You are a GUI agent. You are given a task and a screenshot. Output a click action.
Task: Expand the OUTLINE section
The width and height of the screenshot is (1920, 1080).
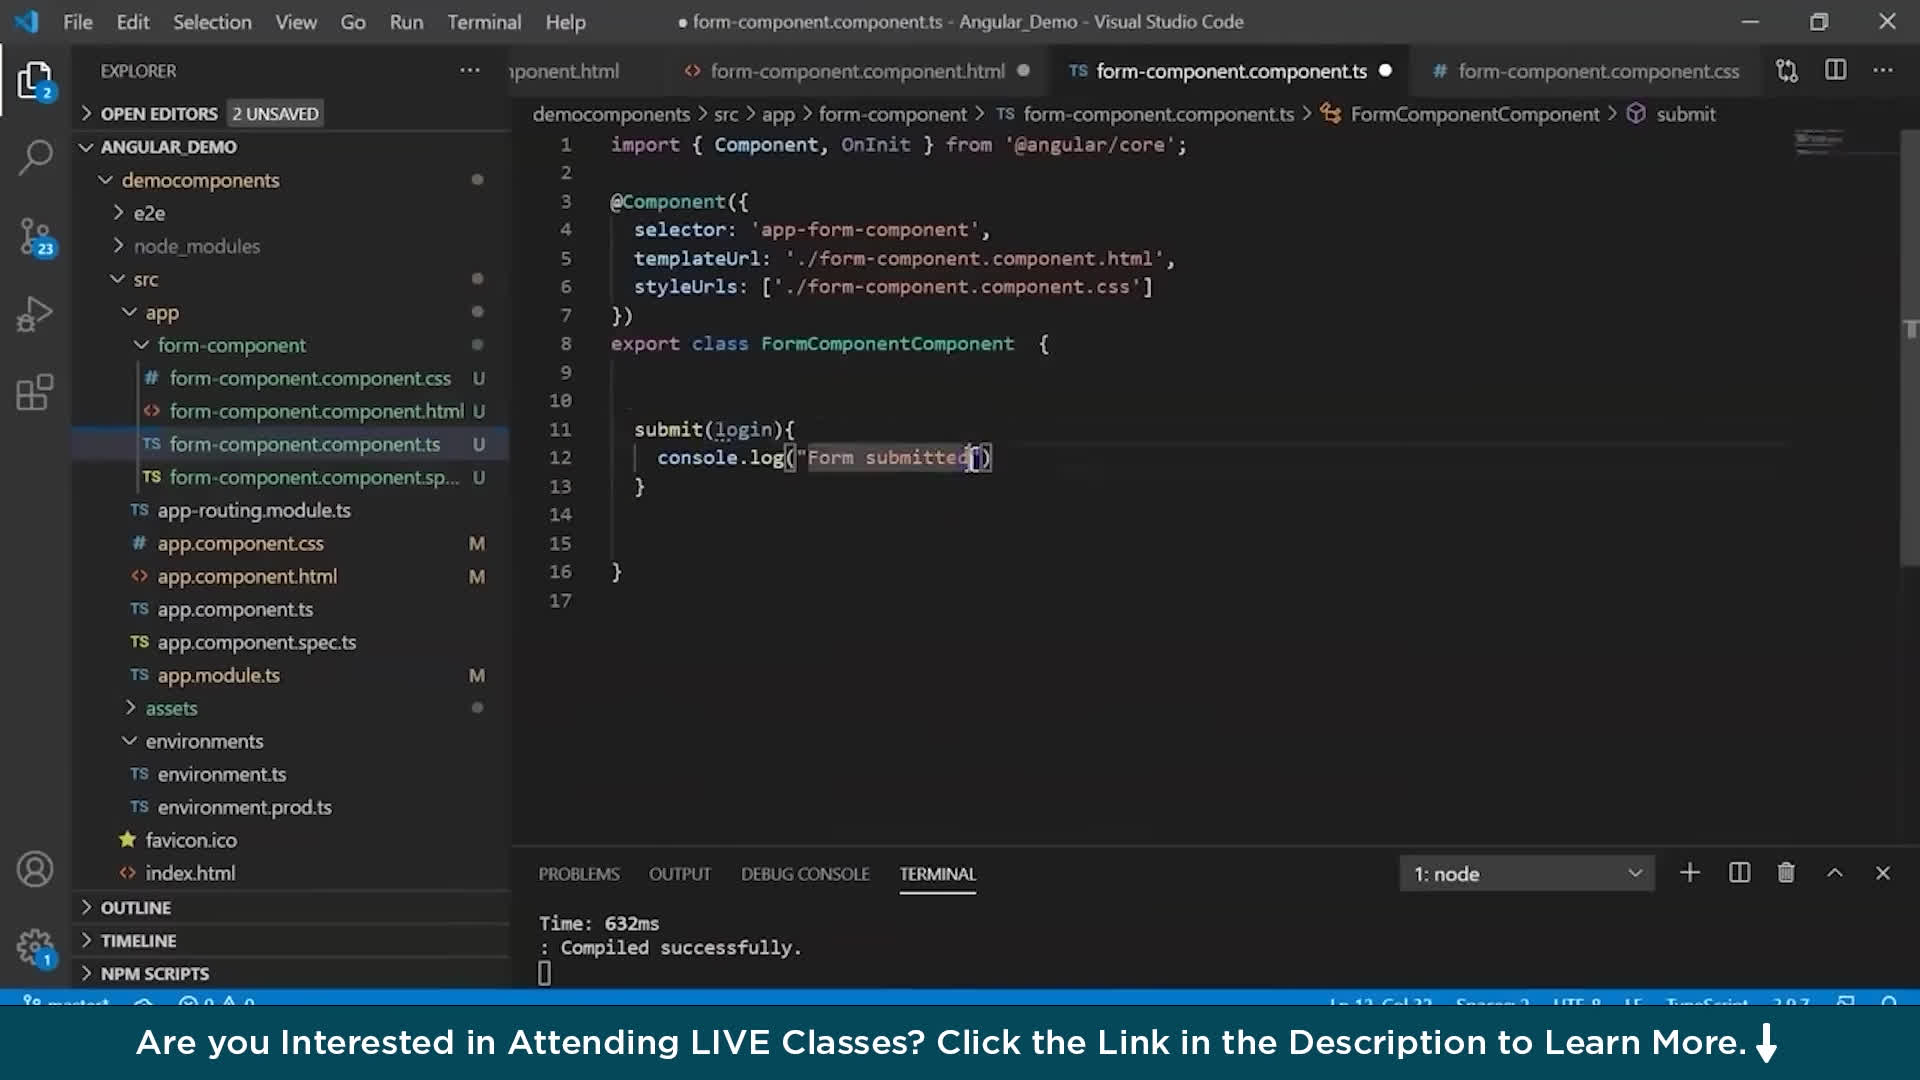(x=136, y=908)
